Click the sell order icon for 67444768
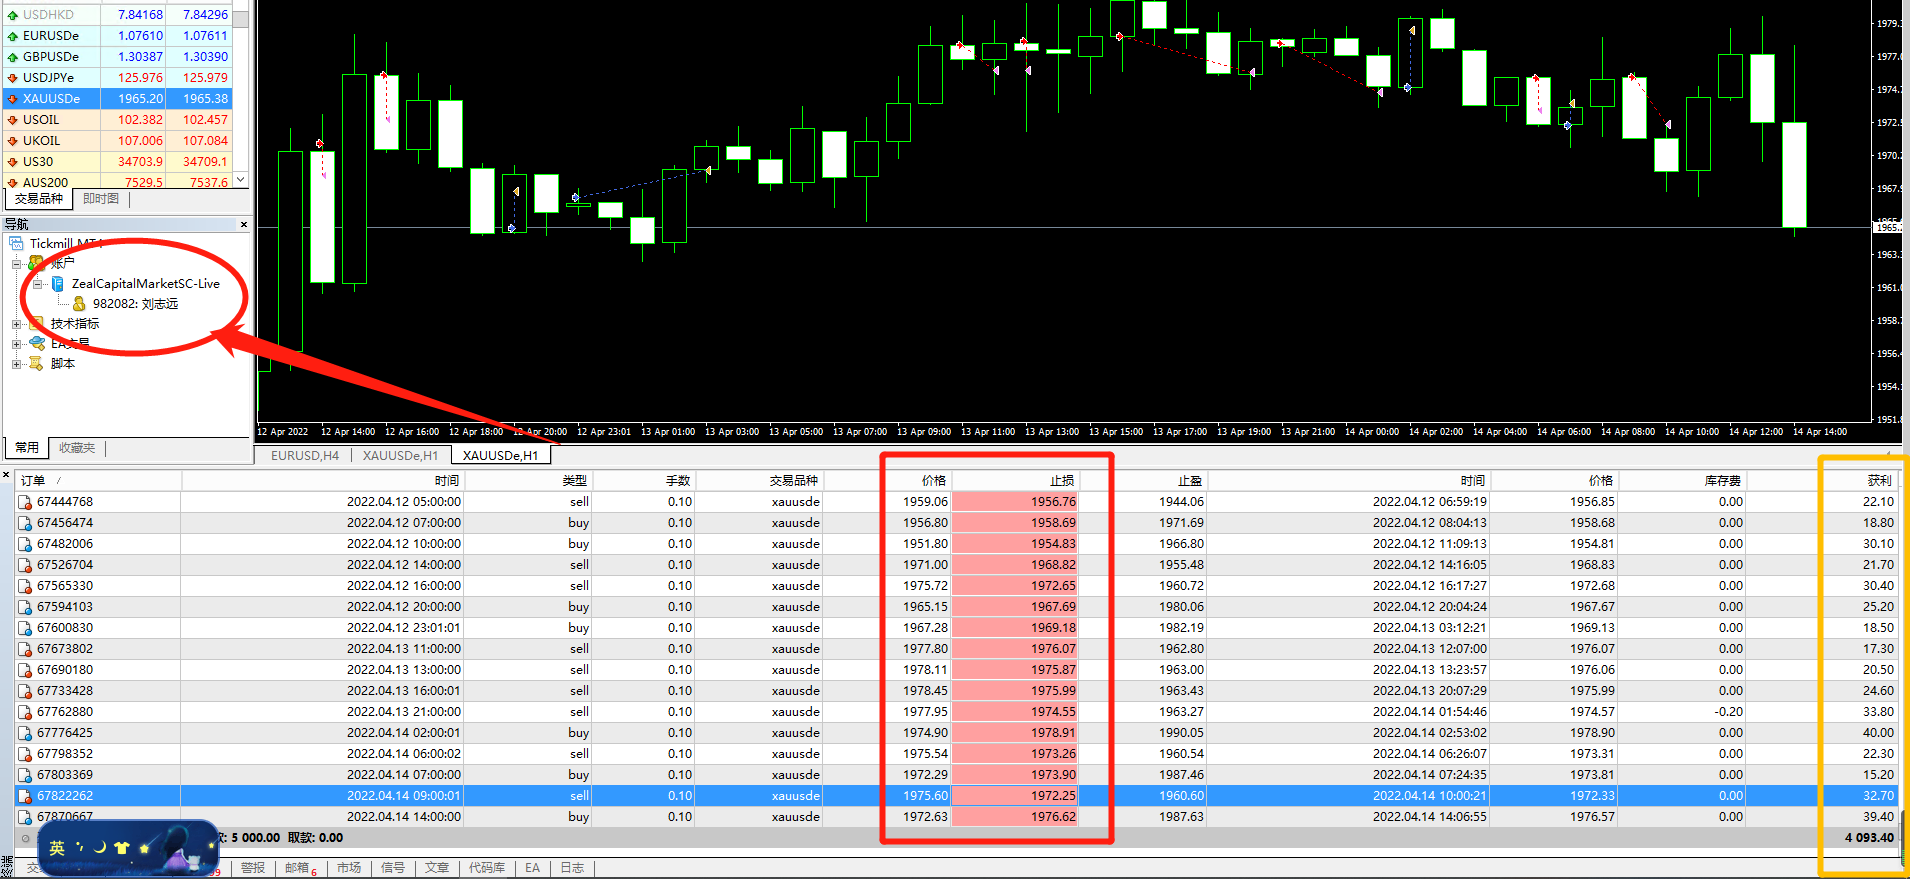This screenshot has width=1910, height=879. 25,502
